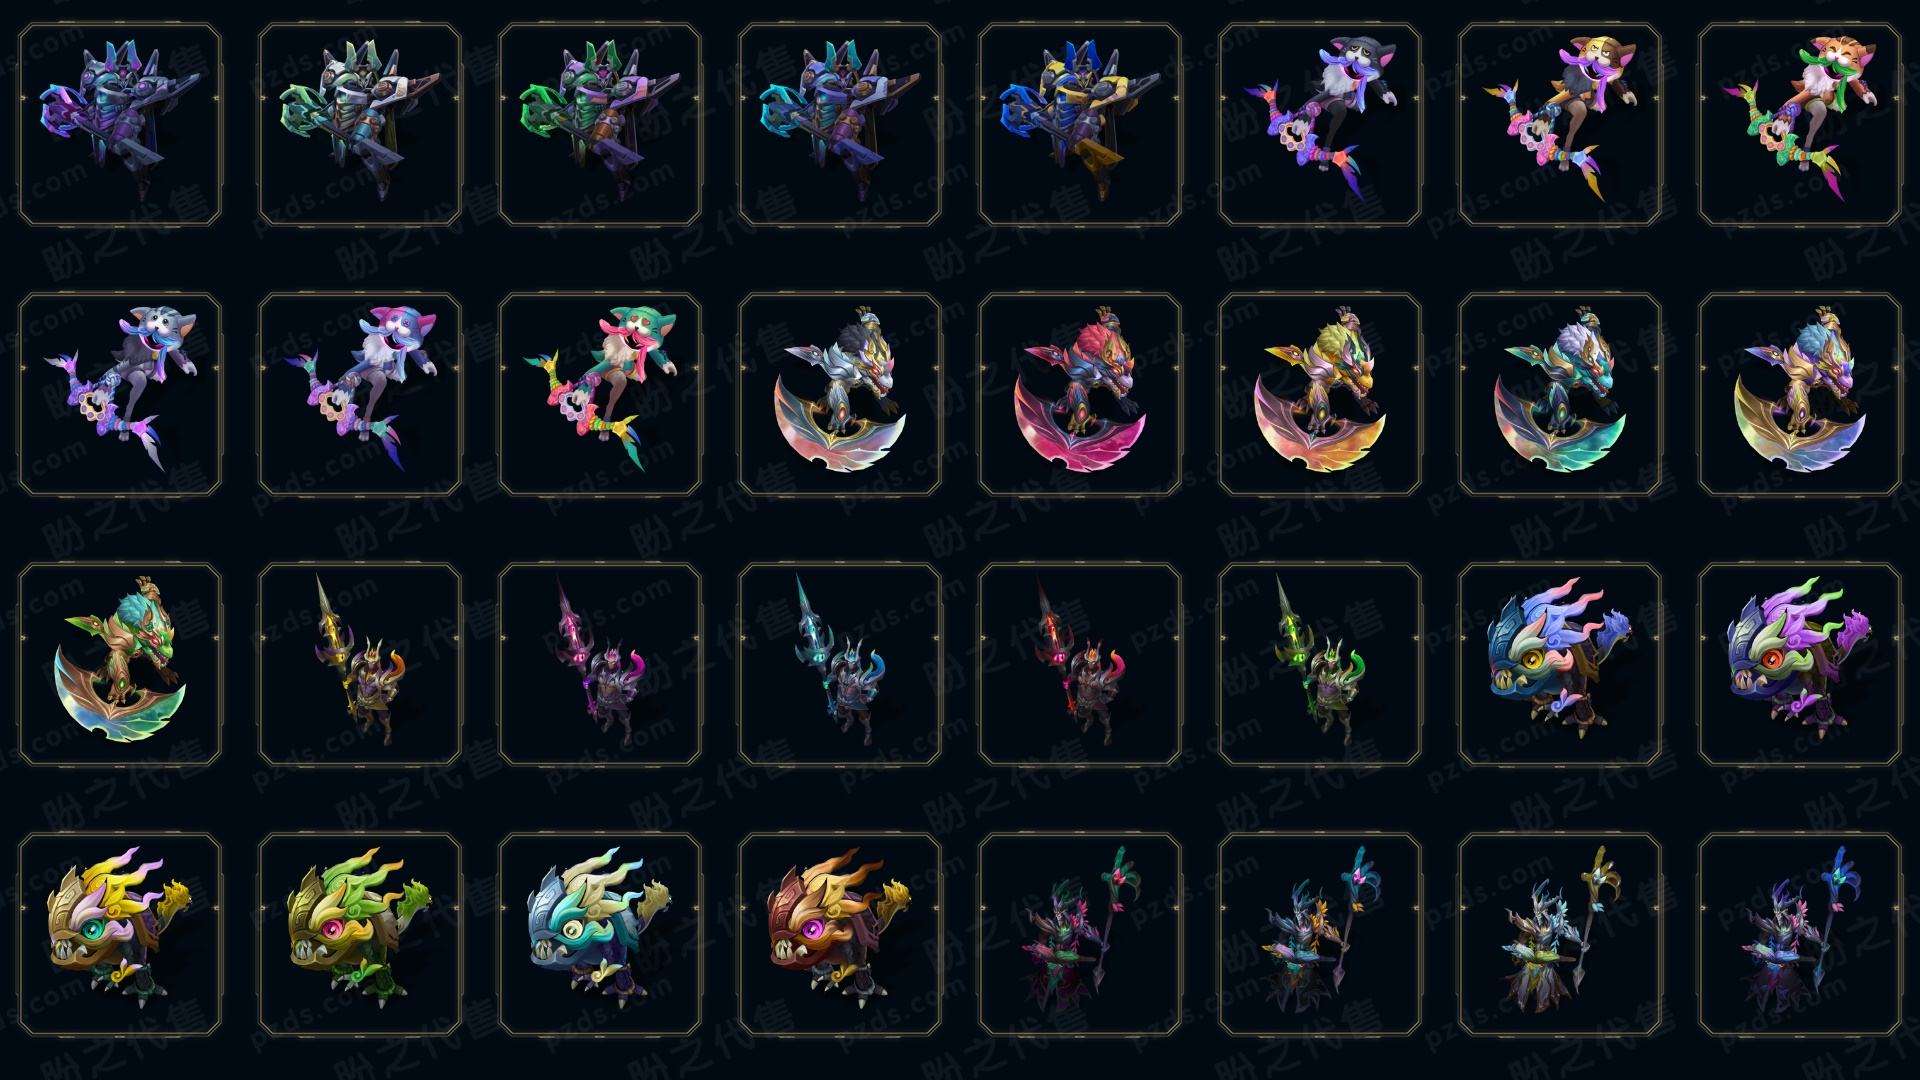Image resolution: width=1920 pixels, height=1080 pixels.
Task: Pick the teal-hooded cat archer chroma
Action: click(x=600, y=394)
